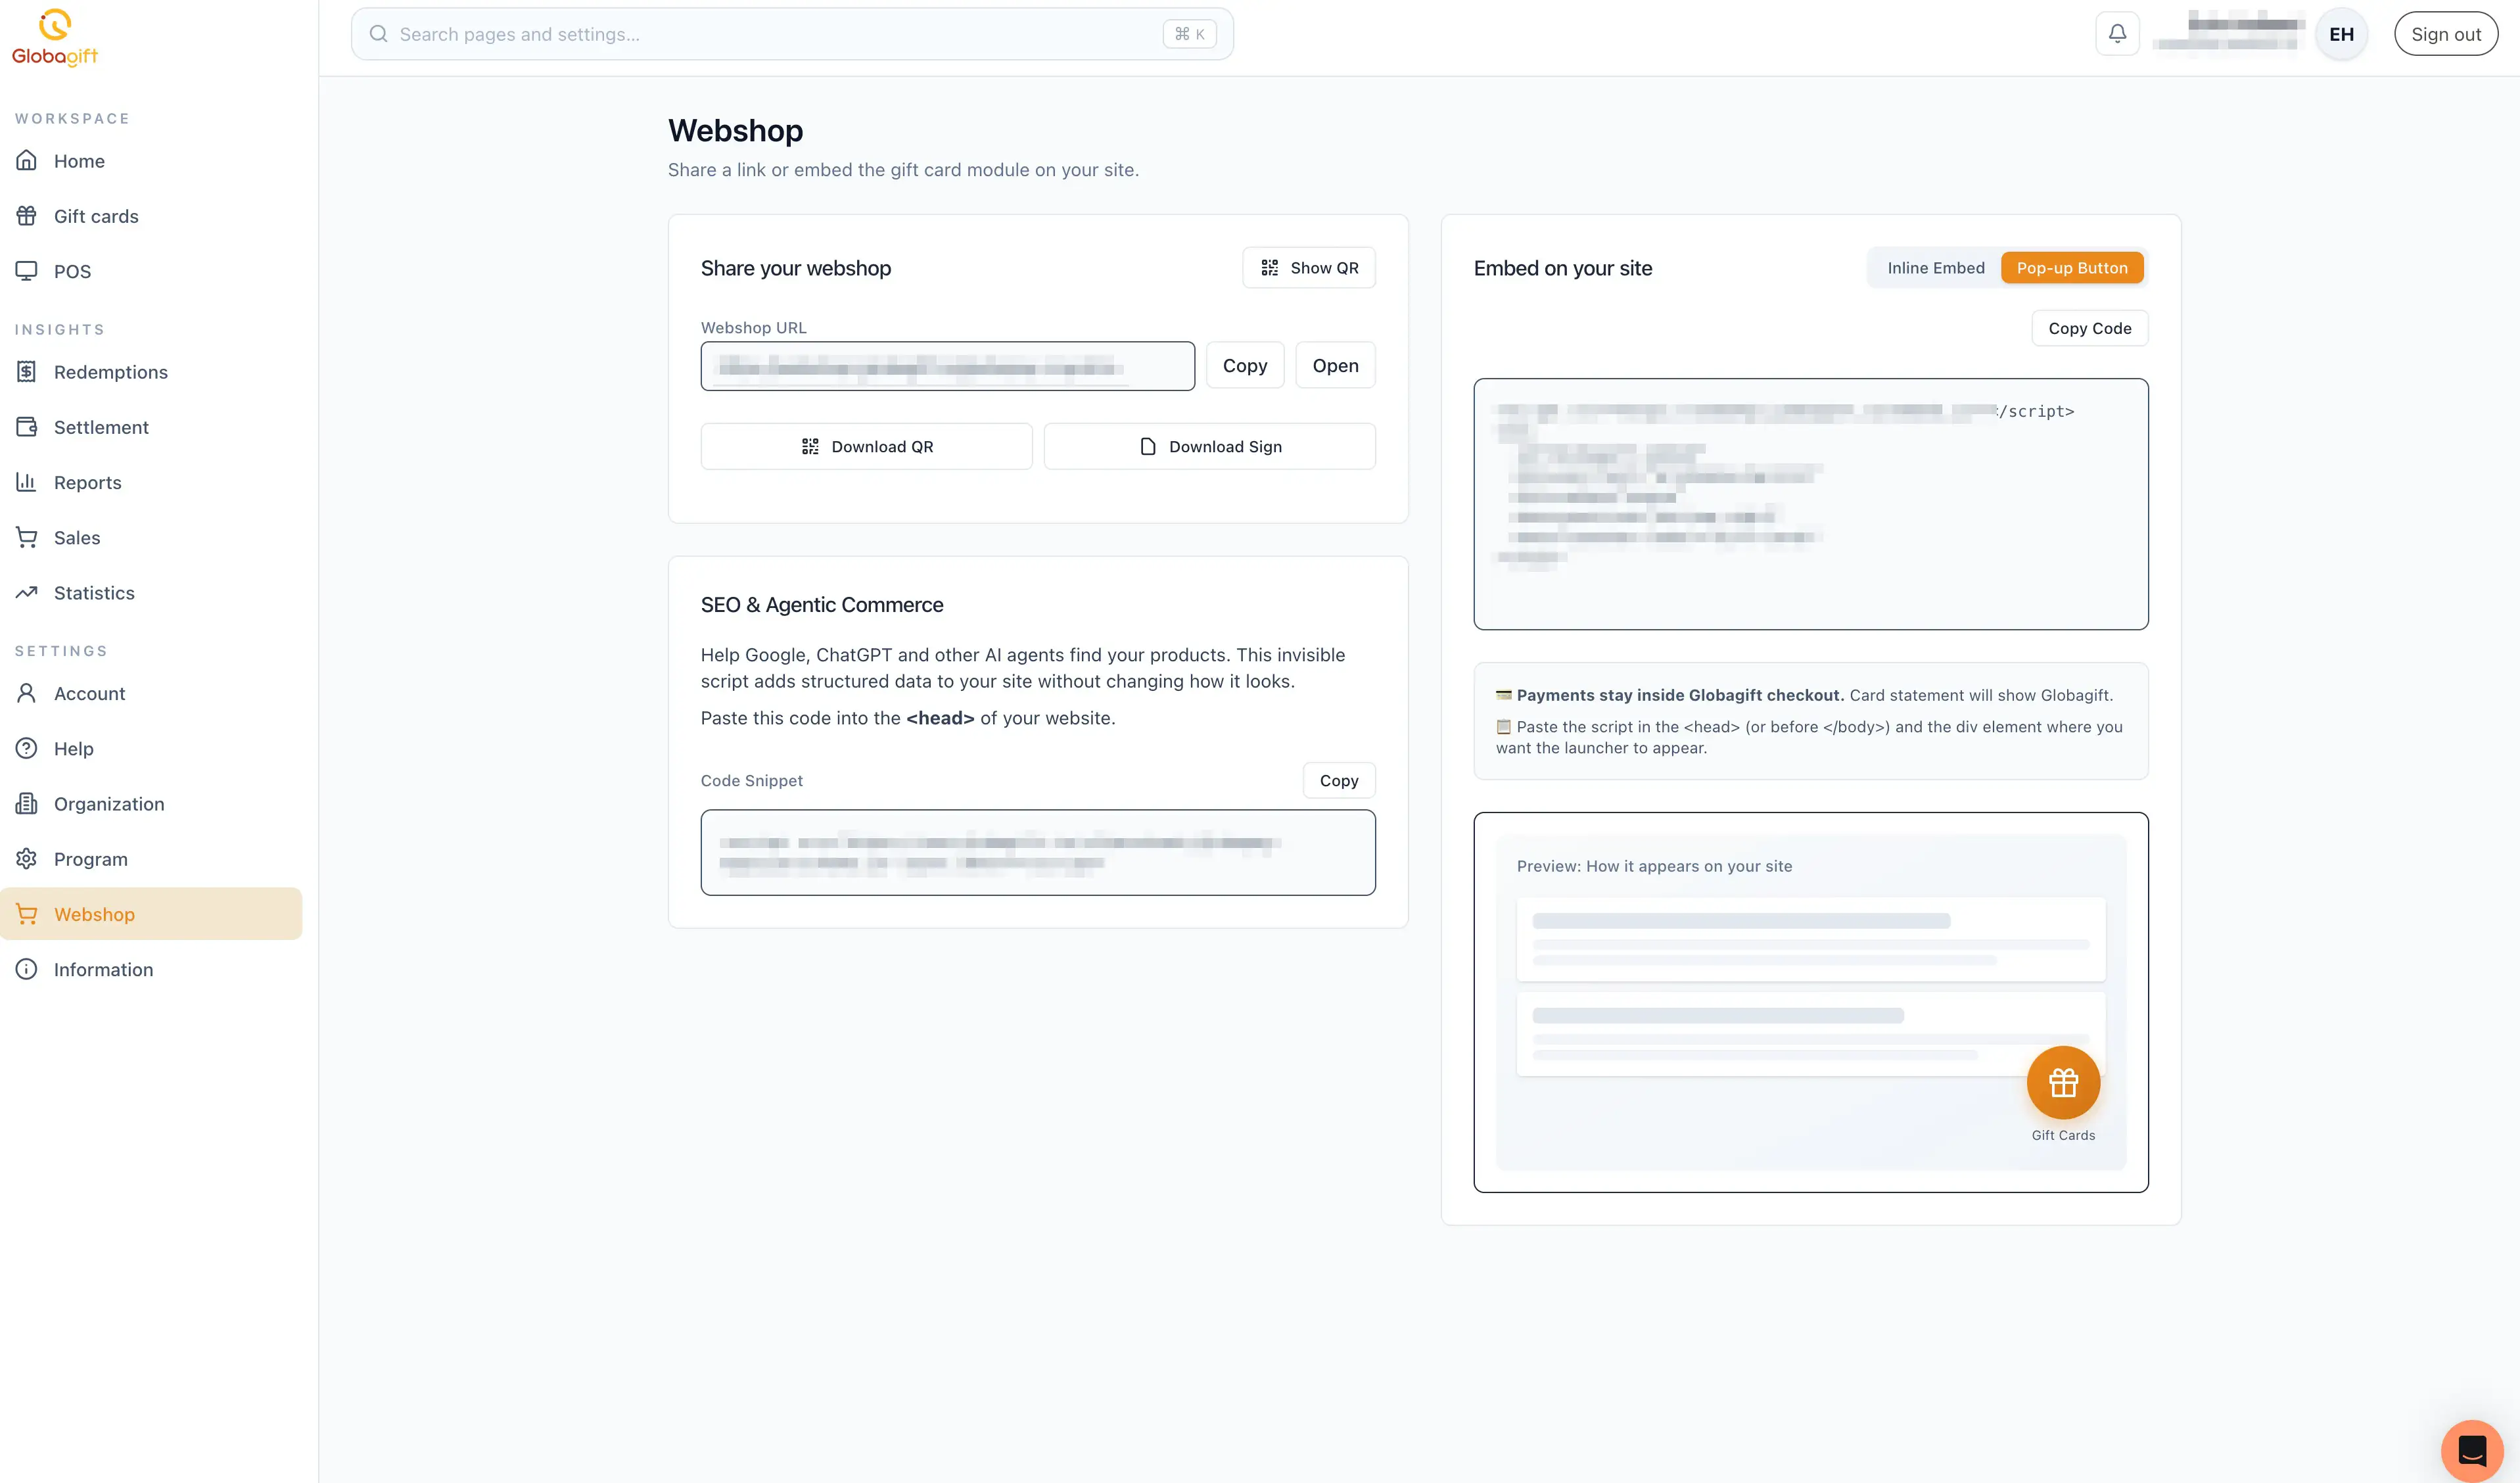2520x1483 pixels.
Task: Click the Reports bar chart icon
Action: tap(27, 482)
